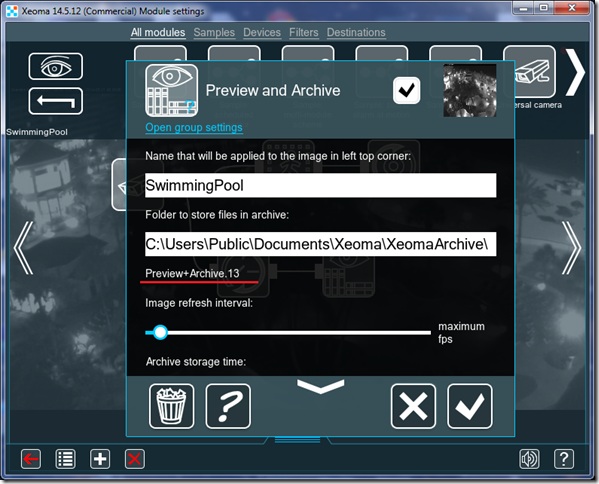Switch to the Destinations tab

coord(356,32)
